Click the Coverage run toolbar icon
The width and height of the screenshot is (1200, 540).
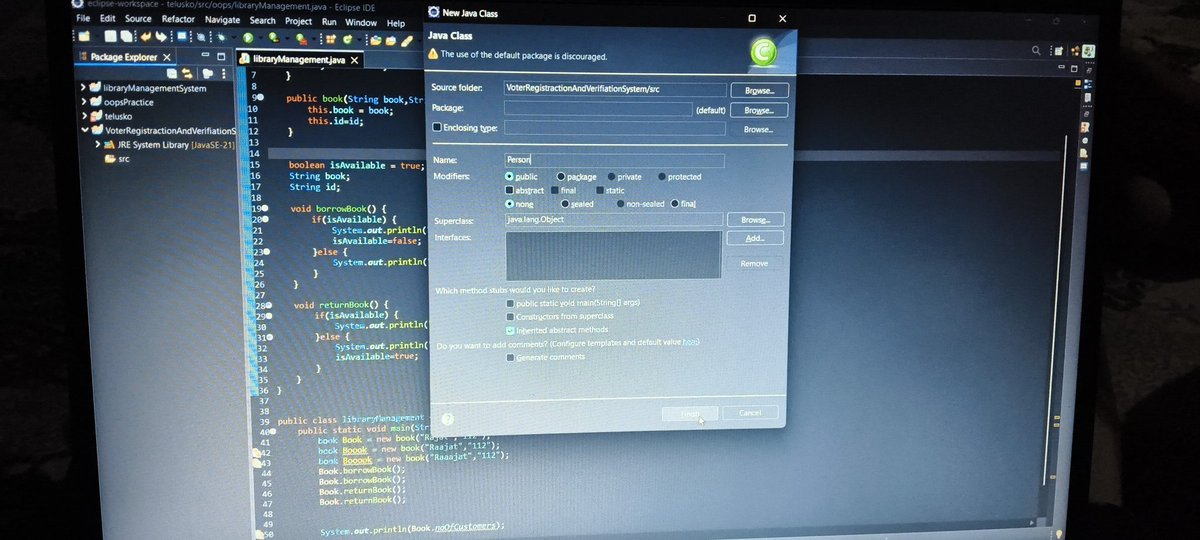[x=274, y=37]
